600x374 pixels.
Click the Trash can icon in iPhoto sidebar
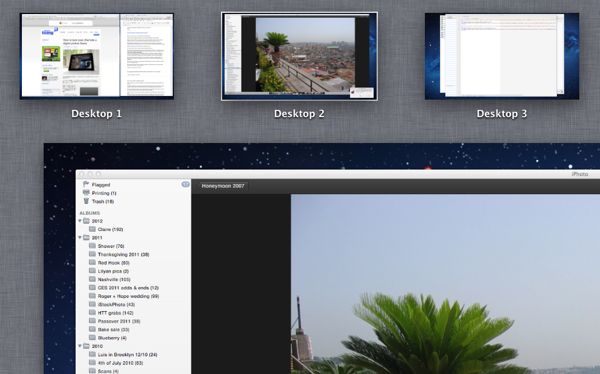(86, 201)
